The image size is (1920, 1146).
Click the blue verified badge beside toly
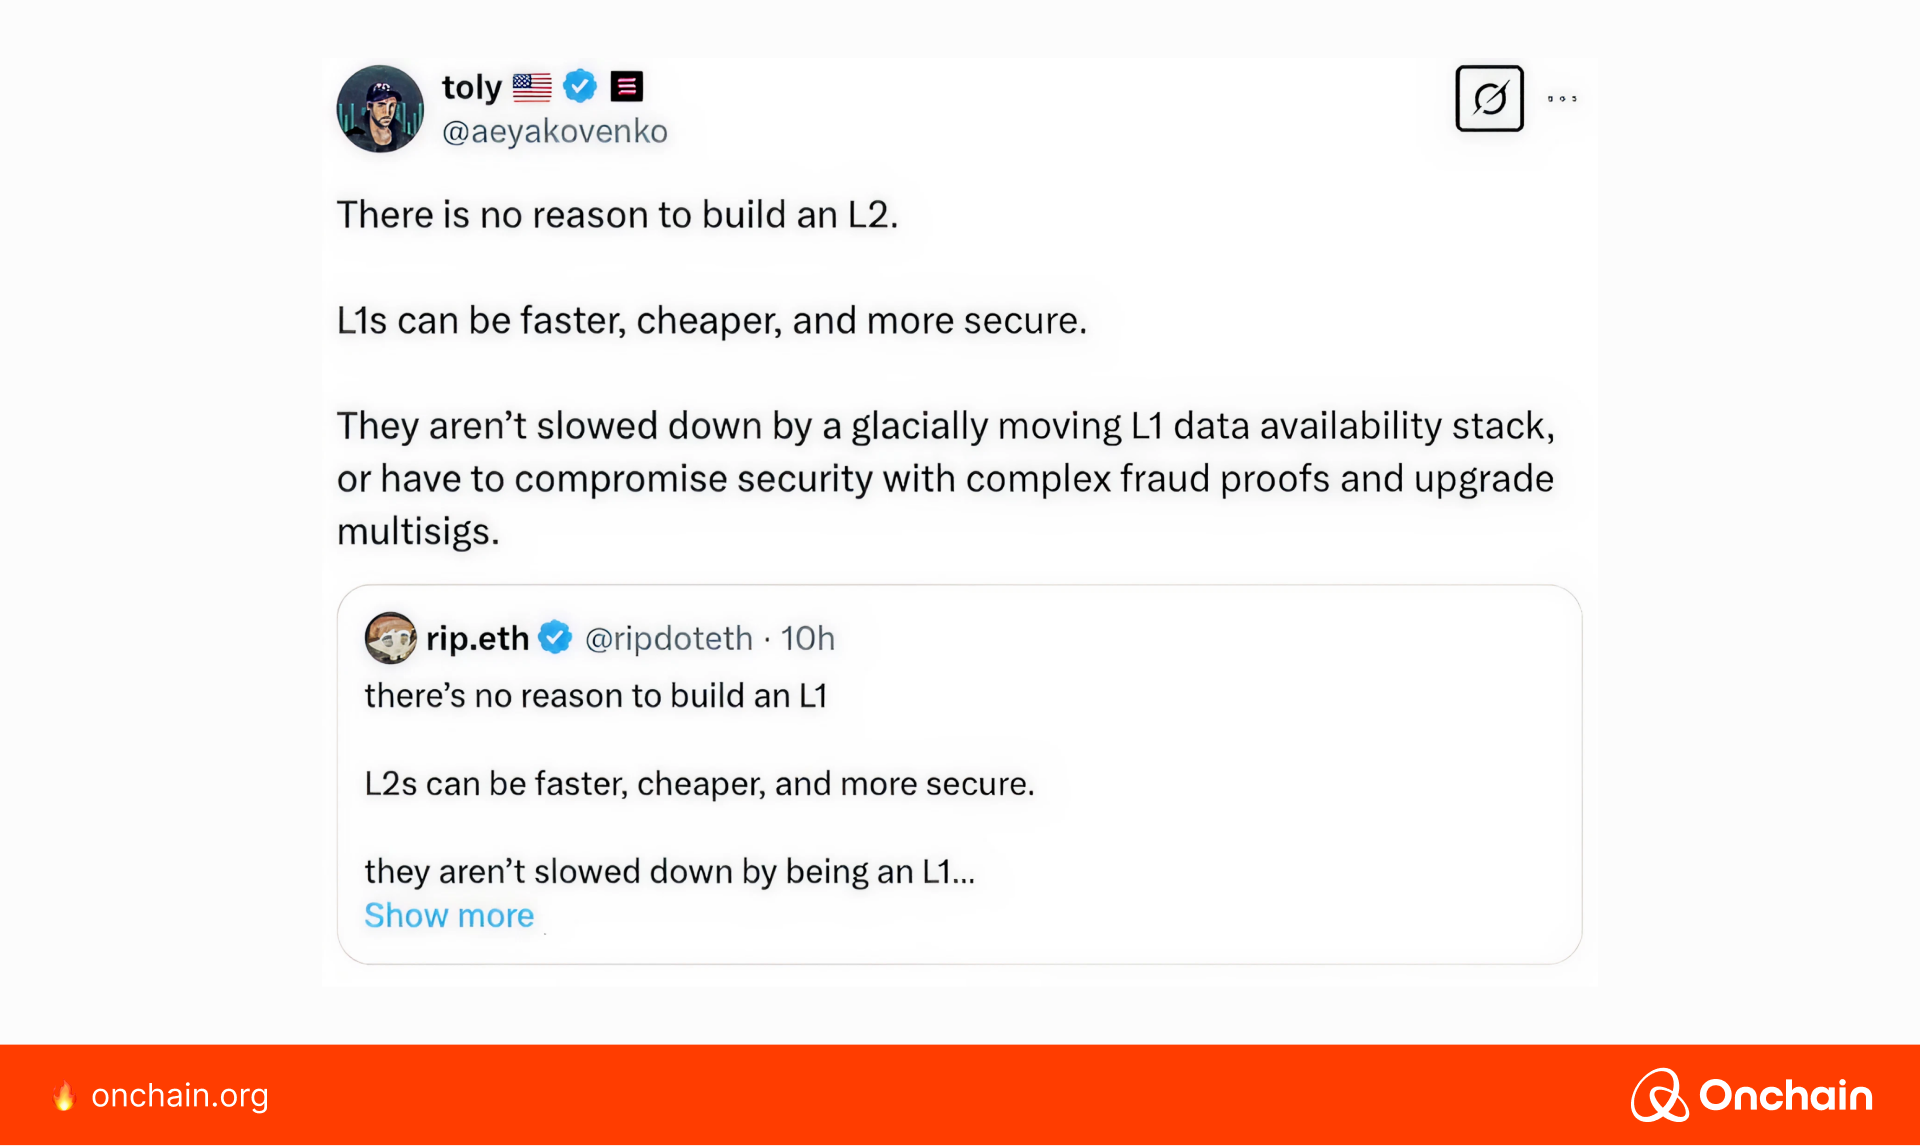pyautogui.click(x=580, y=87)
